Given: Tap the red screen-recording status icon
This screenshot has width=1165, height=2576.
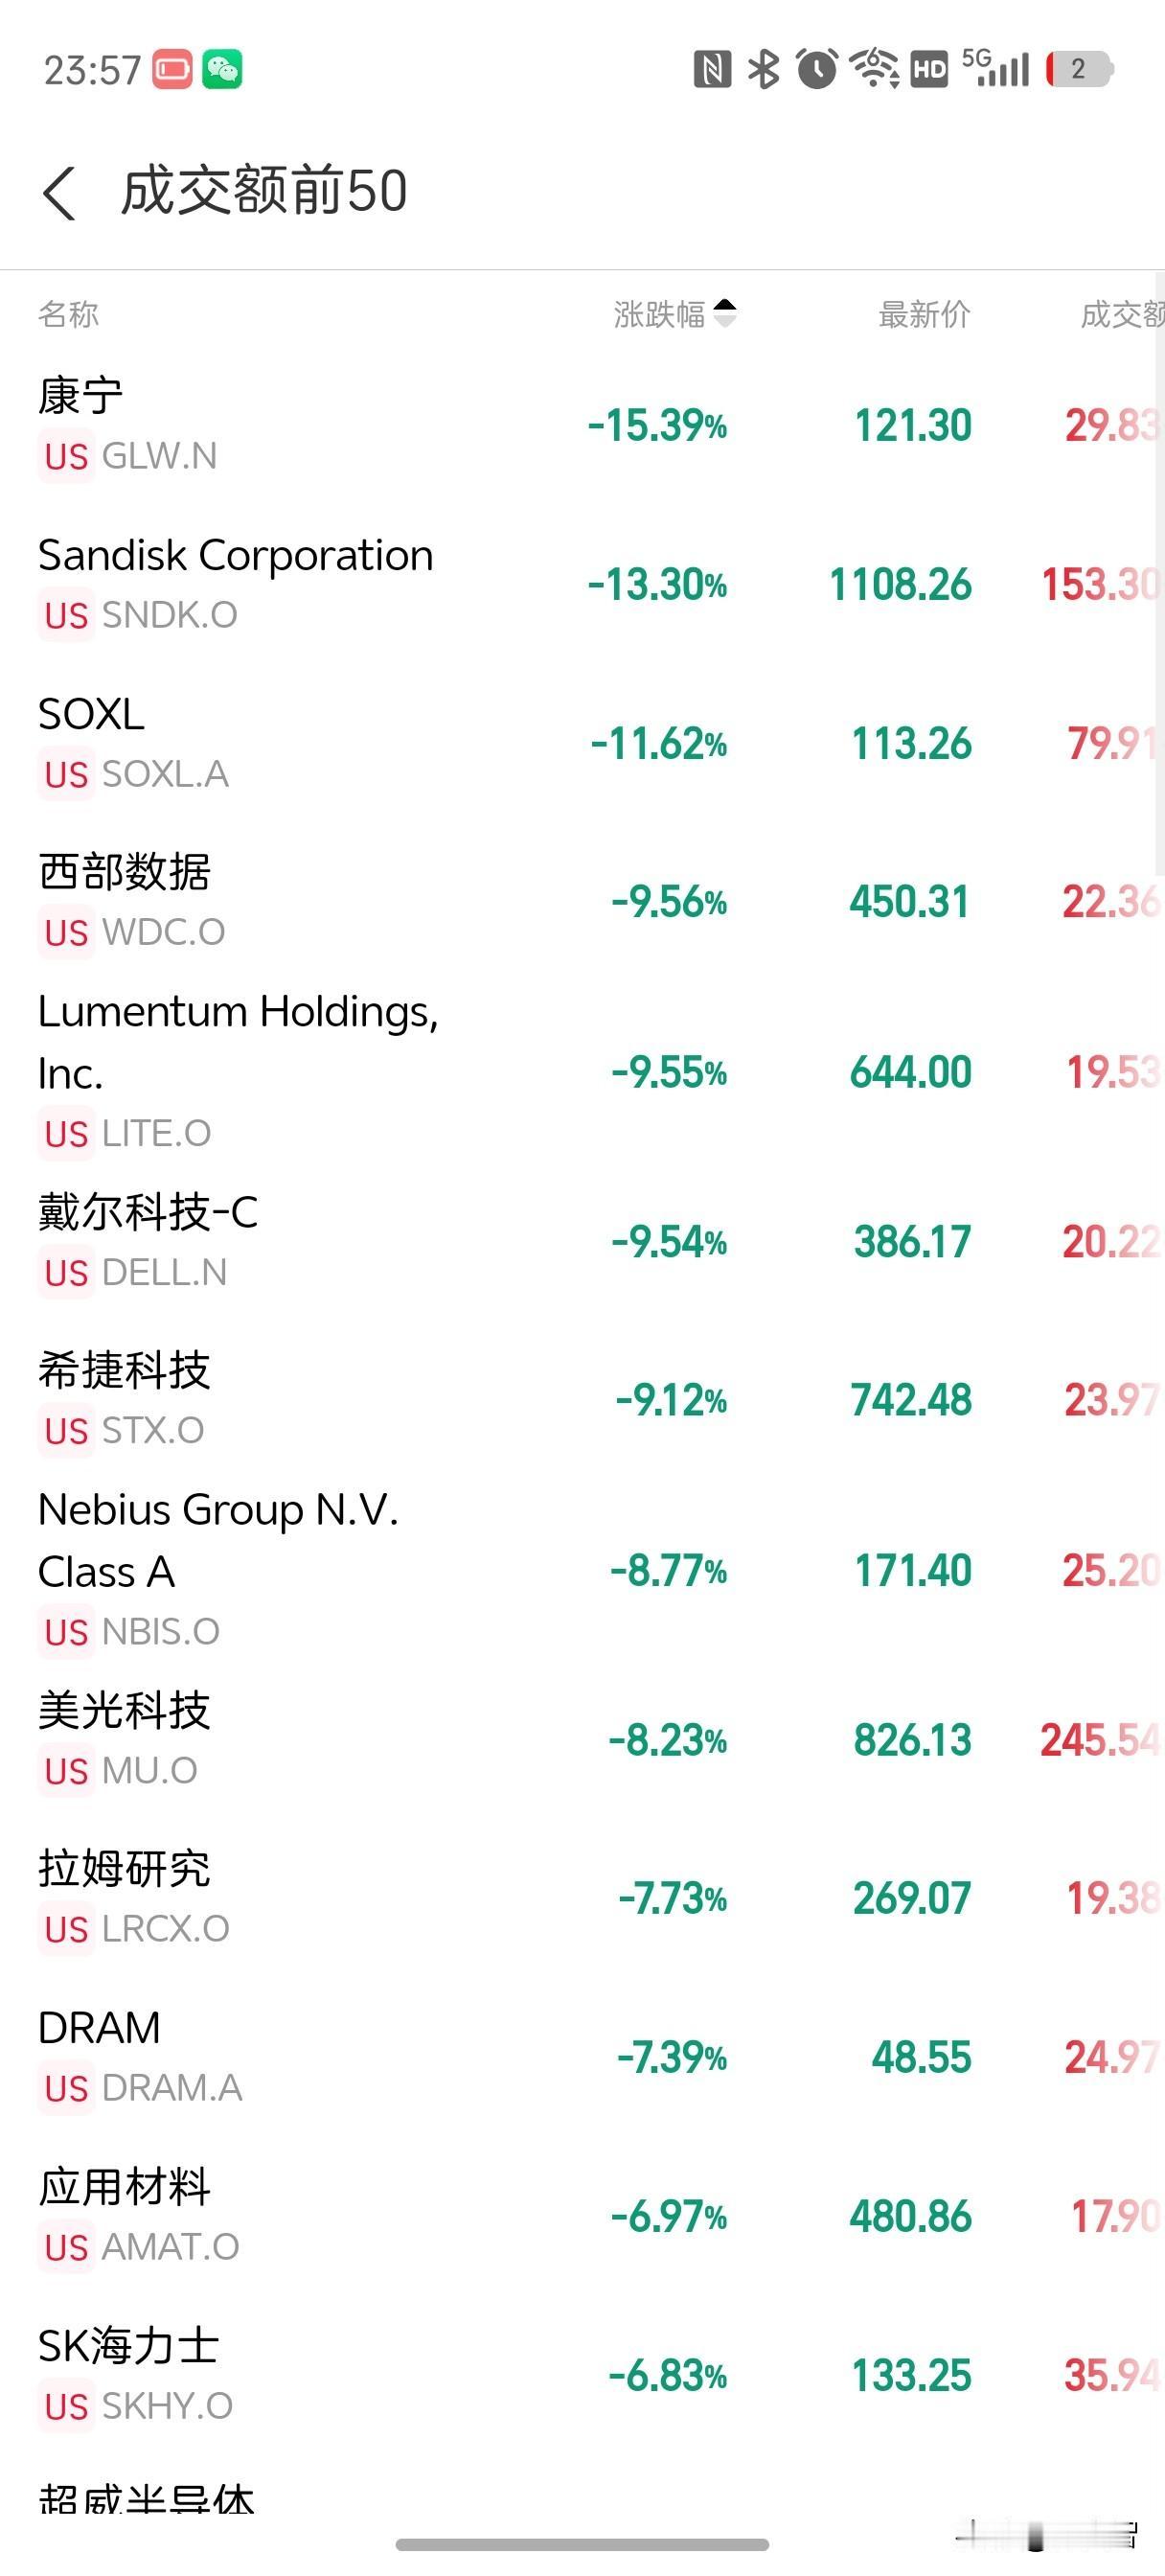Looking at the screenshot, I should tap(172, 70).
